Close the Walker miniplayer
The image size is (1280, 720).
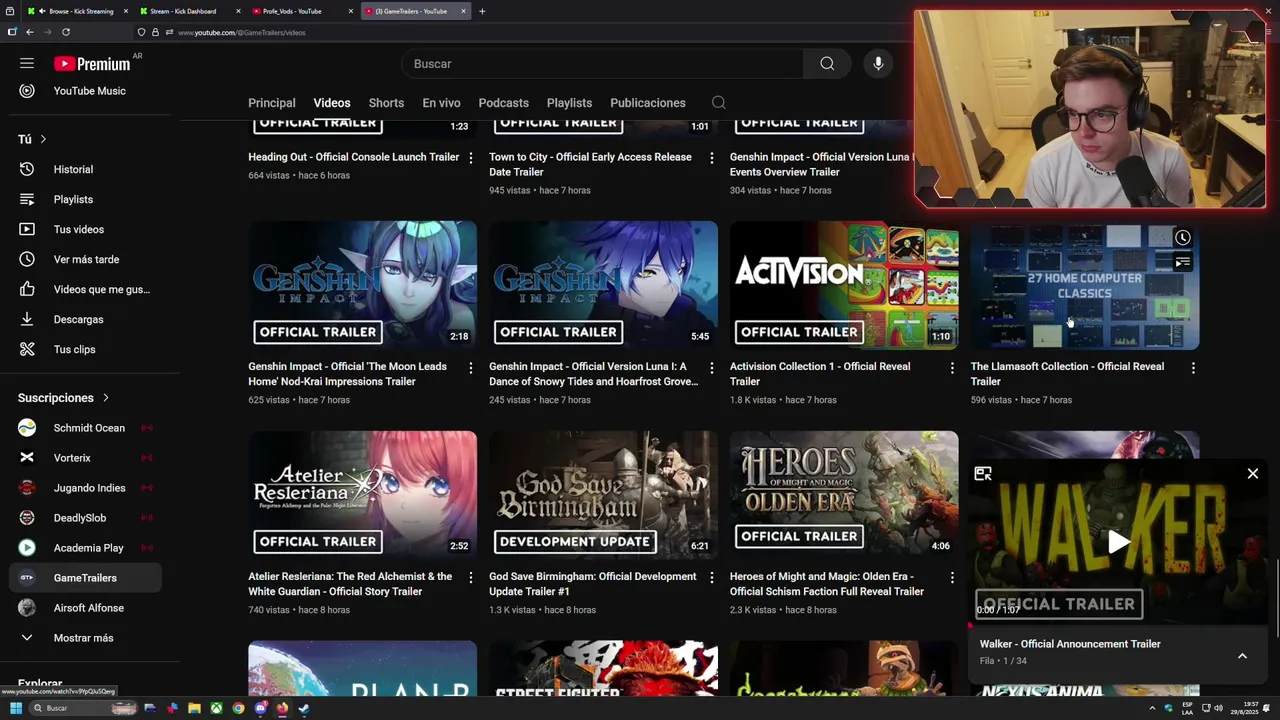click(x=1253, y=474)
